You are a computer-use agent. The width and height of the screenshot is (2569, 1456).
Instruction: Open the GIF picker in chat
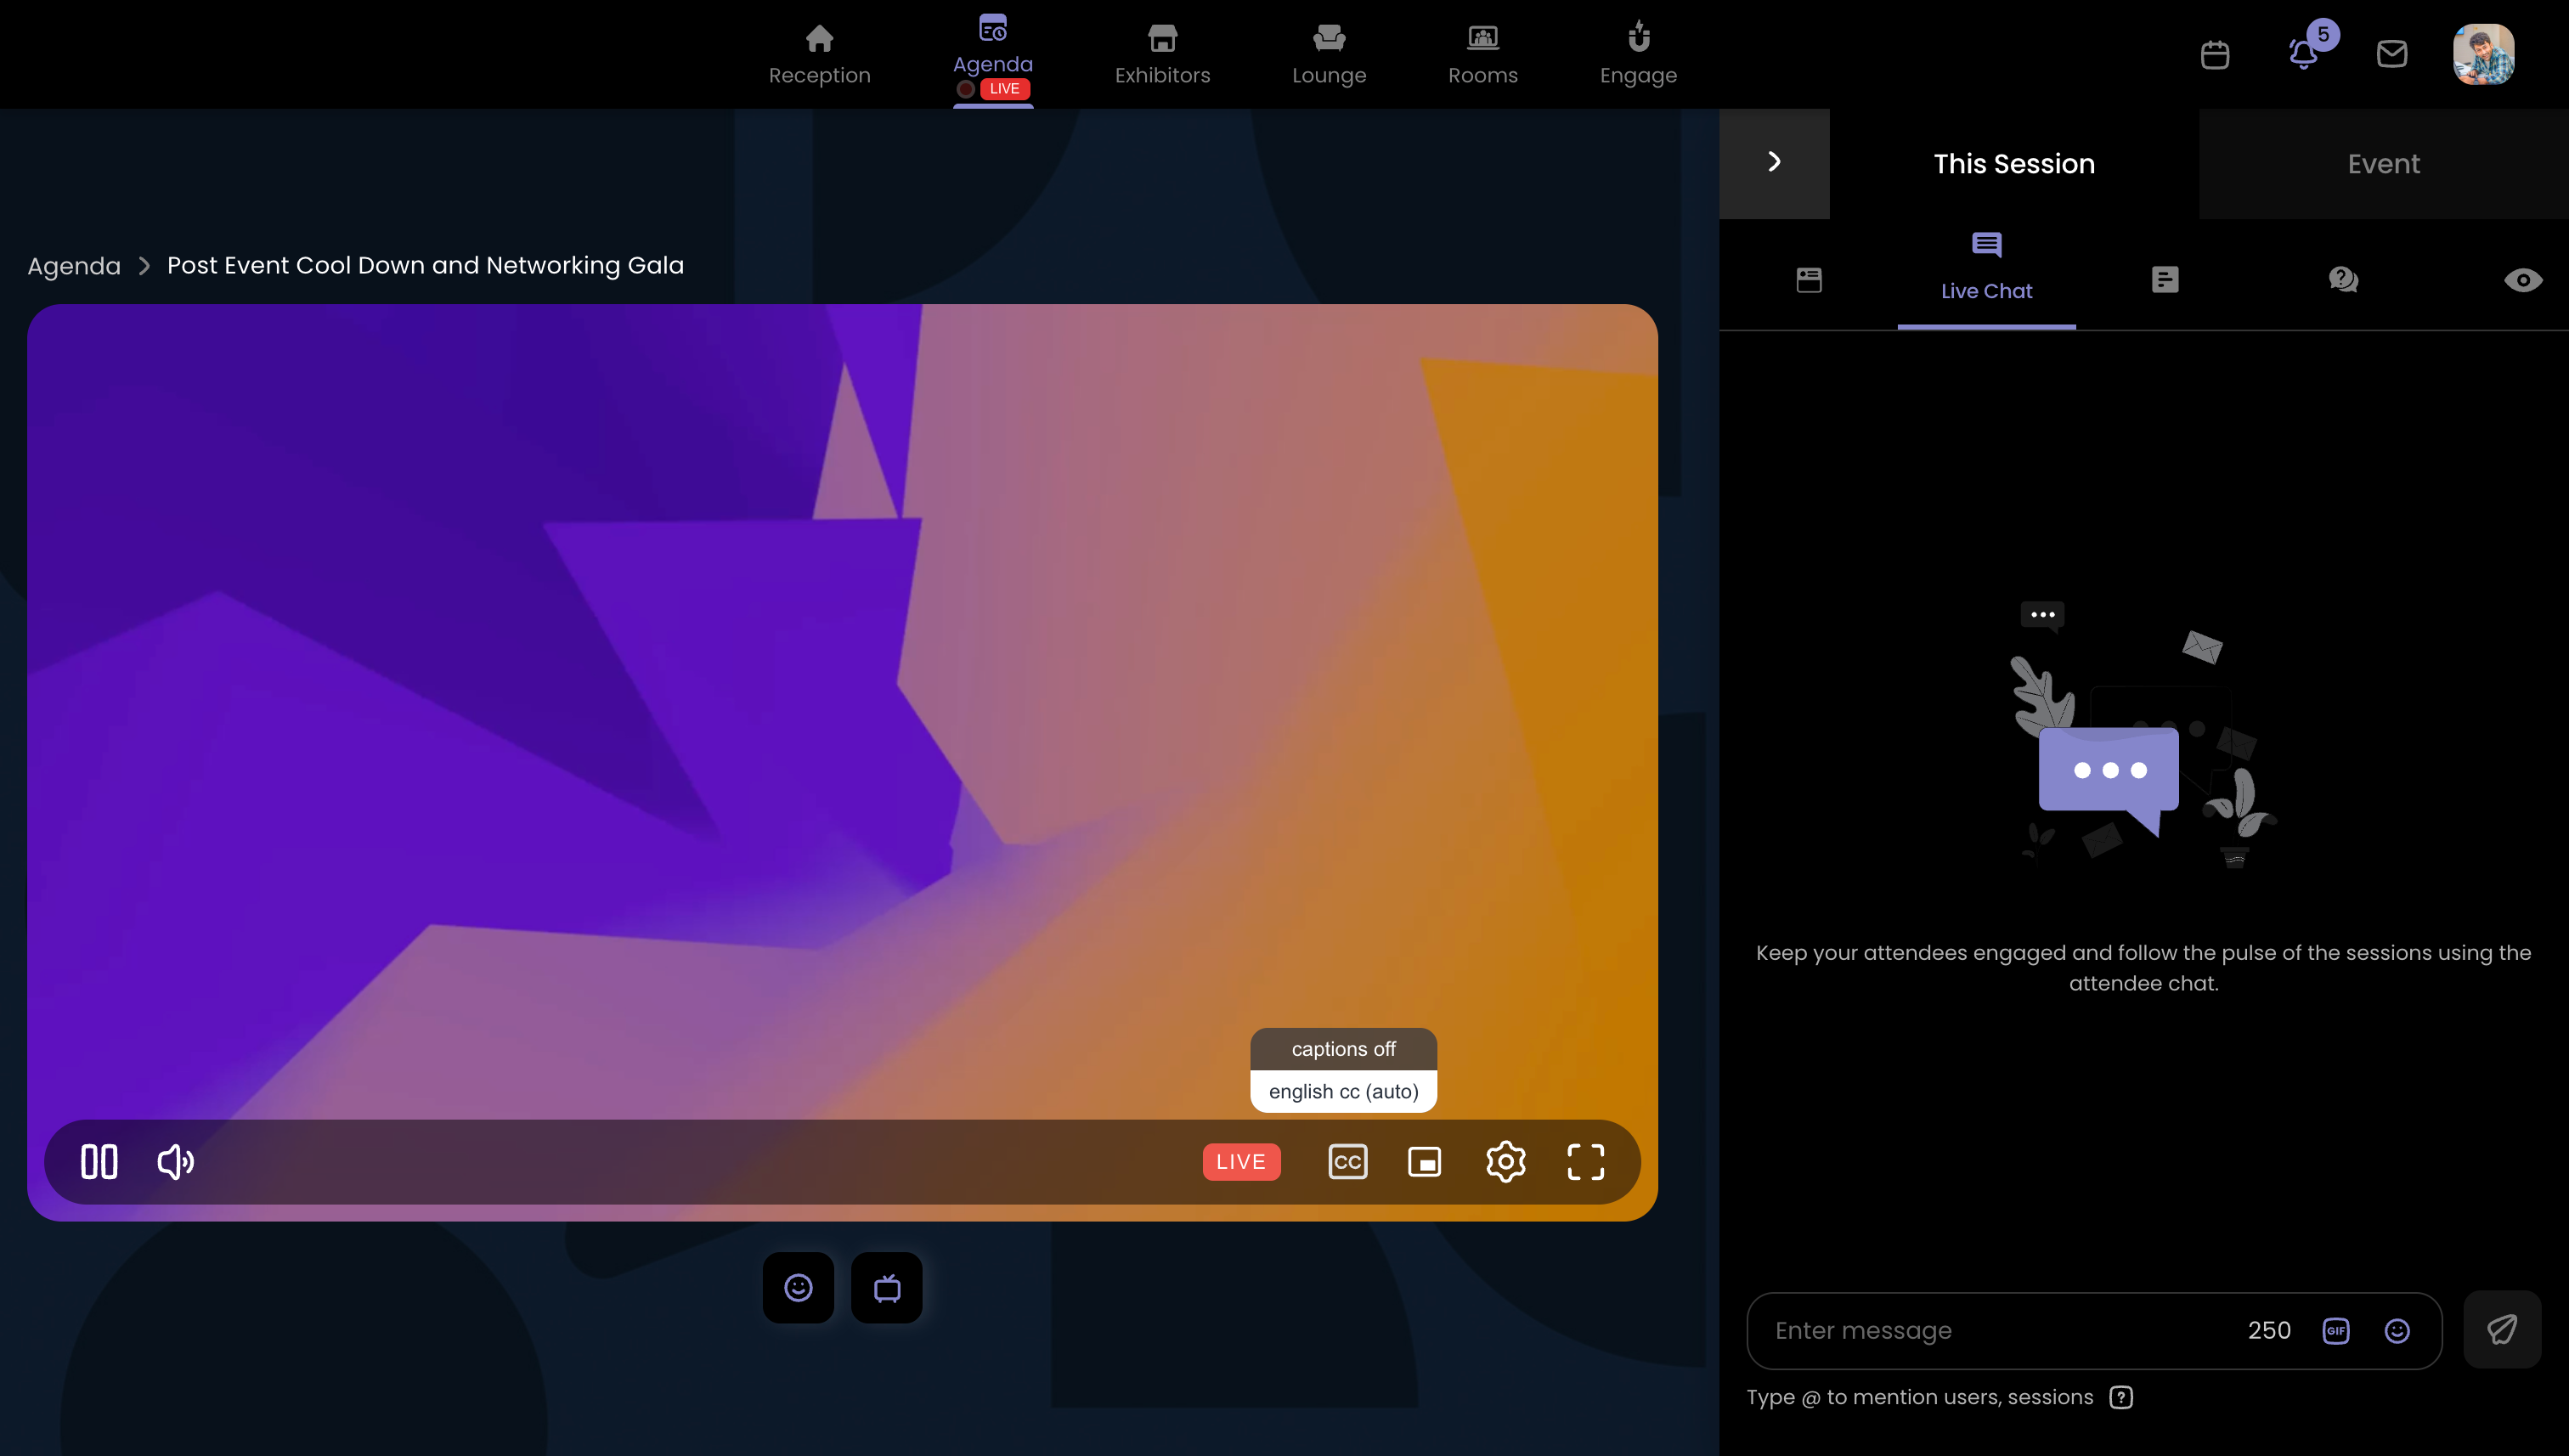click(2335, 1331)
